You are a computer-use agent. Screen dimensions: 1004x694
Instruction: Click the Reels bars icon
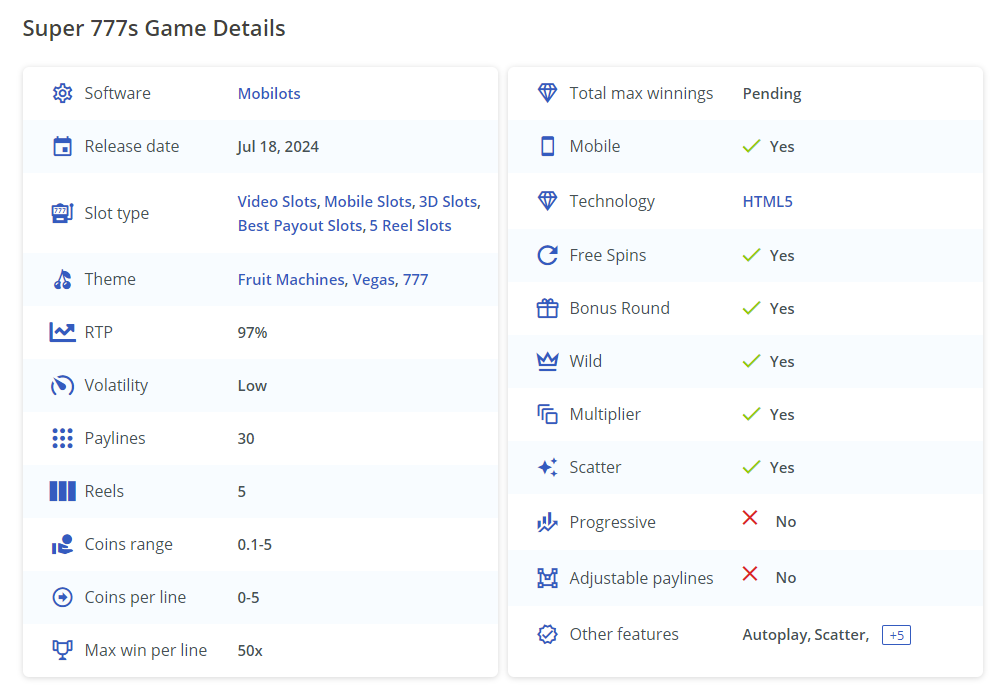(x=62, y=492)
